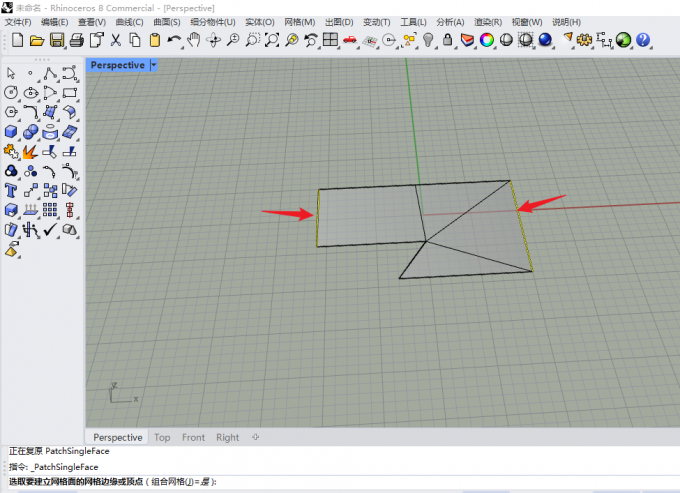Switch to the Right viewport tab
The width and height of the screenshot is (680, 493).
pyautogui.click(x=227, y=437)
